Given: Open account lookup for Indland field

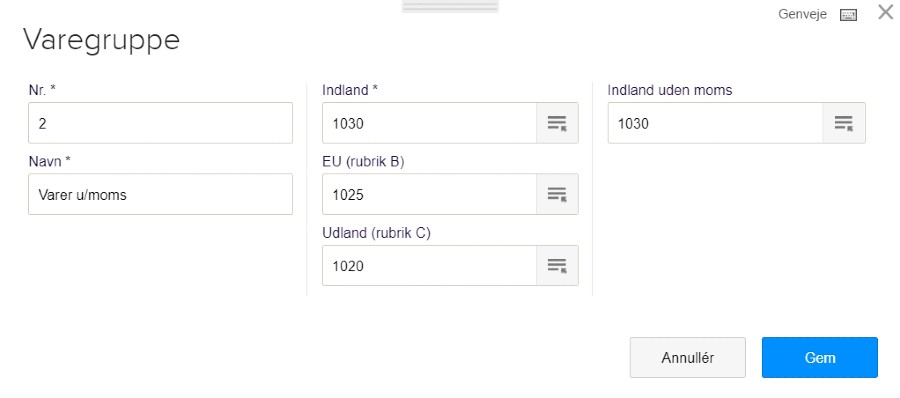Looking at the screenshot, I should 557,123.
